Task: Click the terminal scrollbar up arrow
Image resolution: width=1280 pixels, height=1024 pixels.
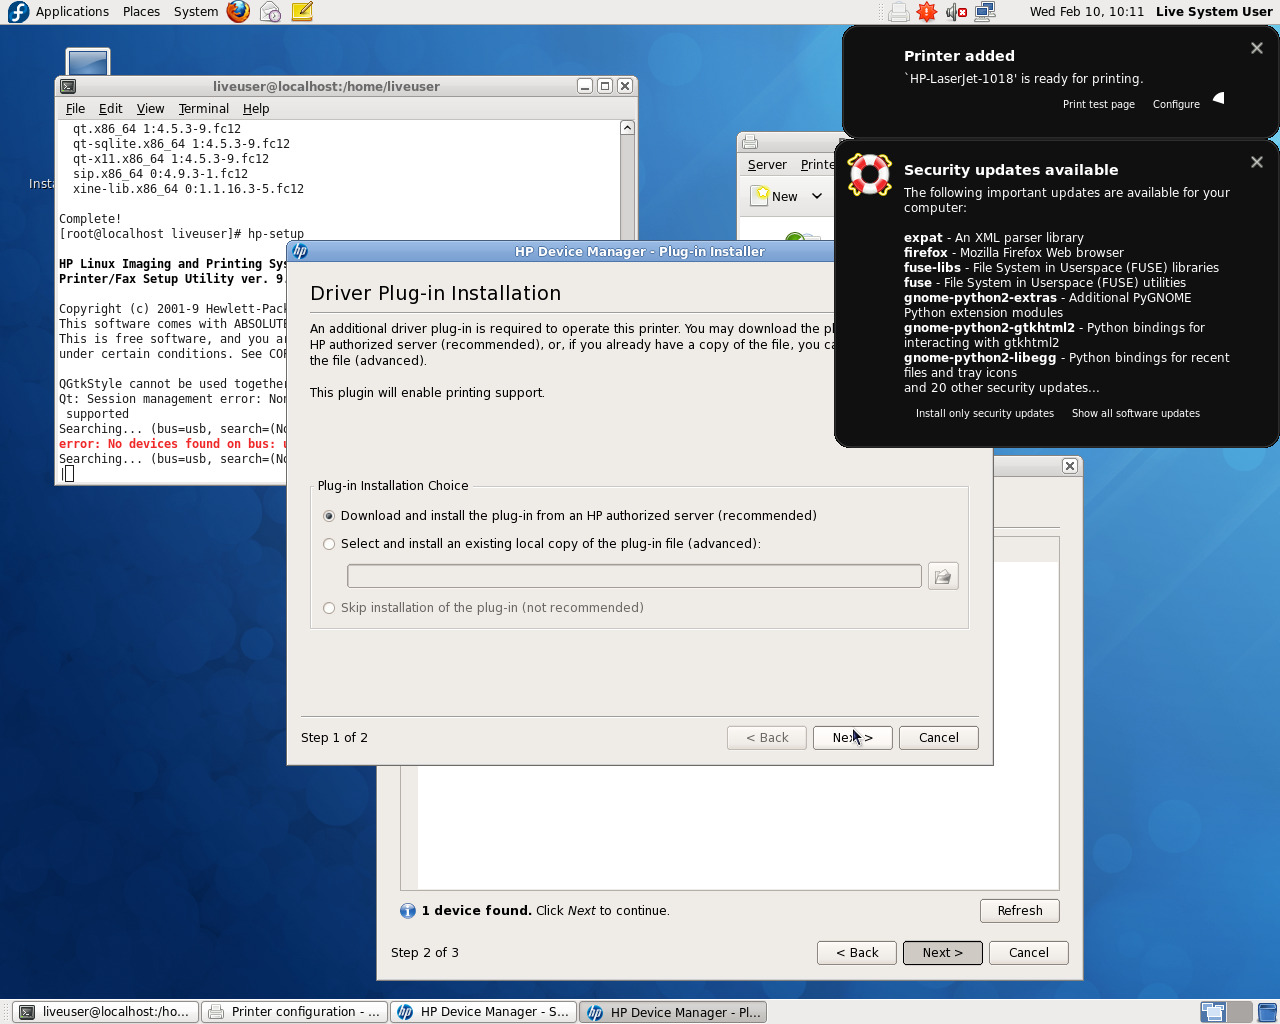Action: click(627, 128)
